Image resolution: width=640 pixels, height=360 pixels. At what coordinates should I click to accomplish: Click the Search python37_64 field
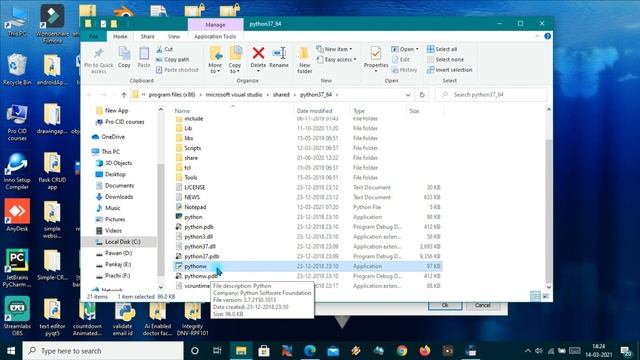click(491, 95)
